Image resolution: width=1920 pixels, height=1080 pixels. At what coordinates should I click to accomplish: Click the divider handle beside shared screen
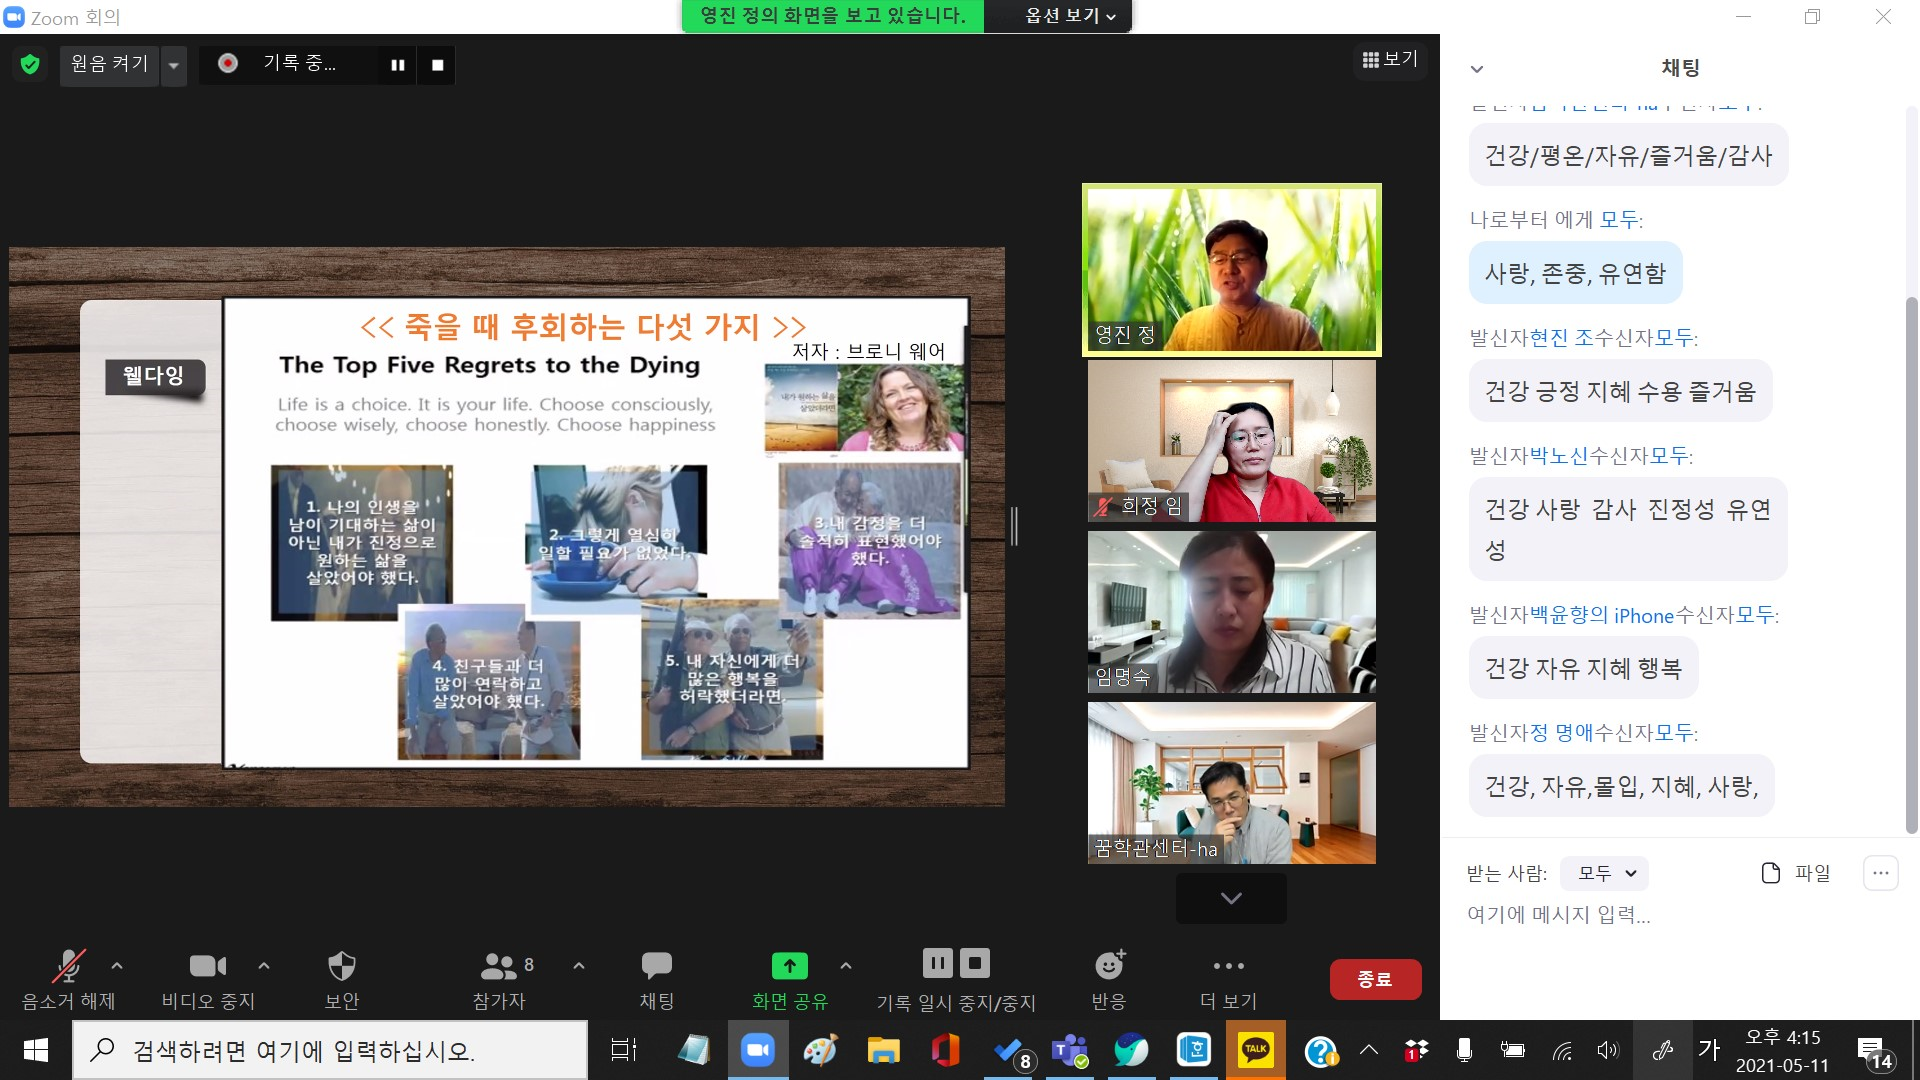(1014, 526)
